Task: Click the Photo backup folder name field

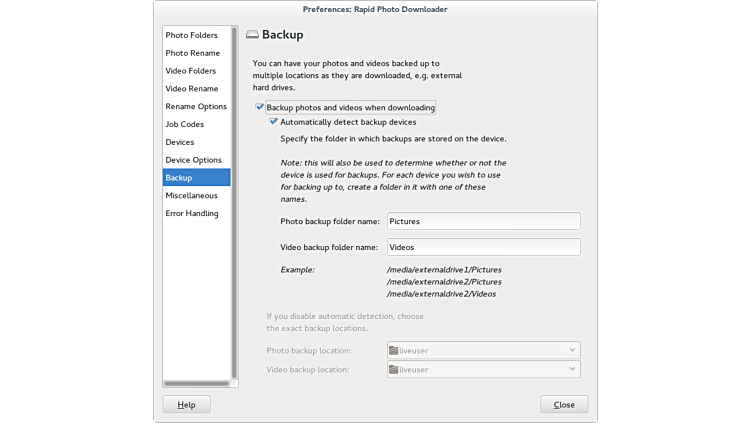Action: (483, 222)
